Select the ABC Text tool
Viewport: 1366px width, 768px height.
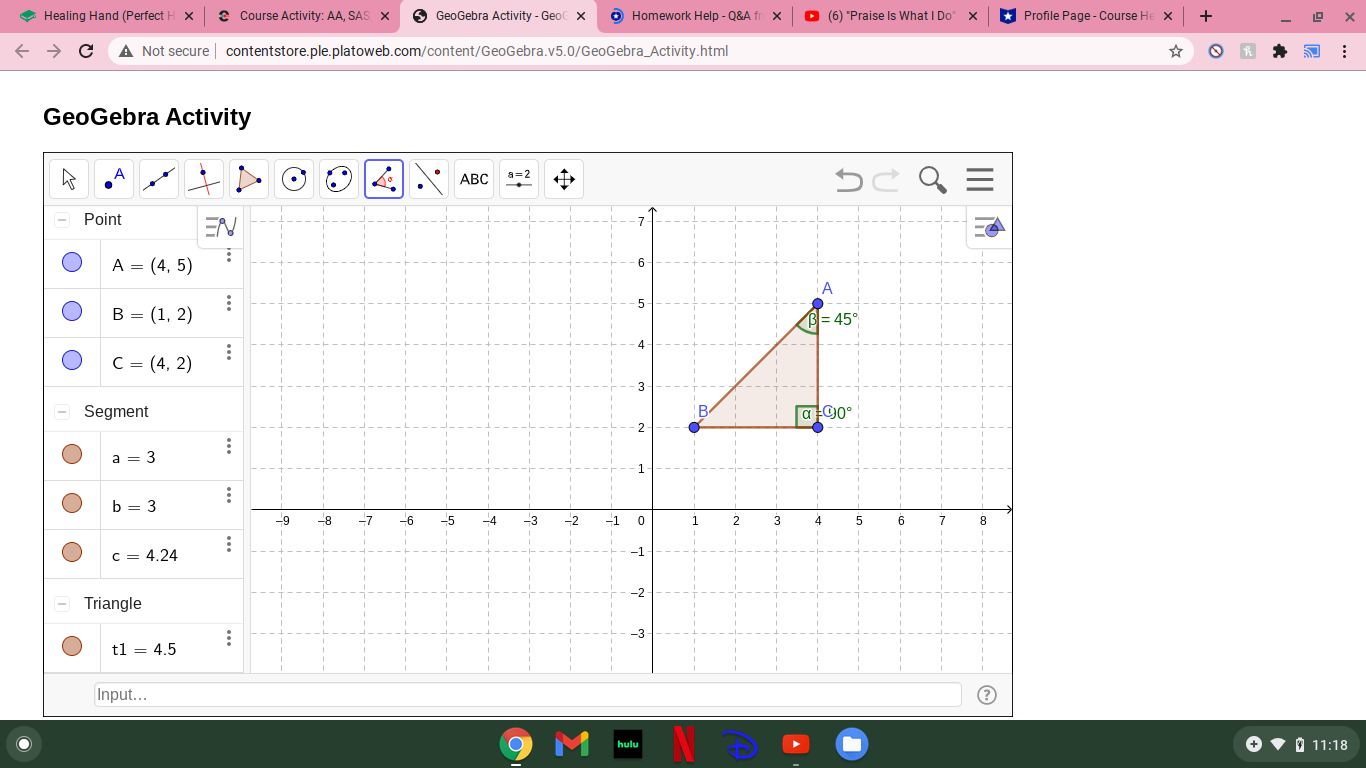474,179
